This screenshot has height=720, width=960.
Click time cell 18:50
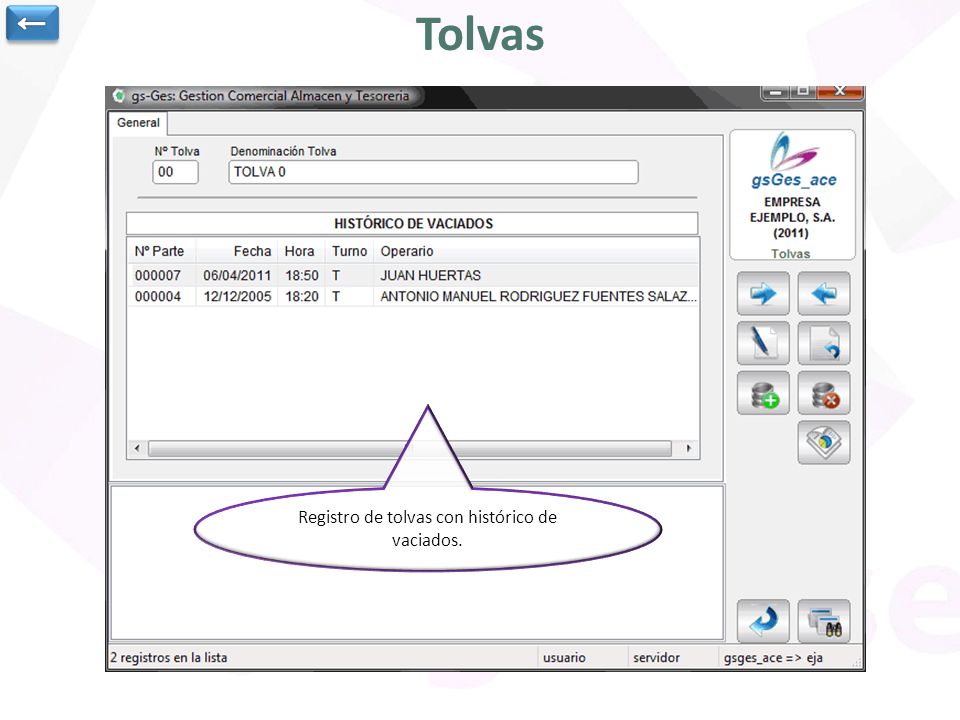pos(302,276)
